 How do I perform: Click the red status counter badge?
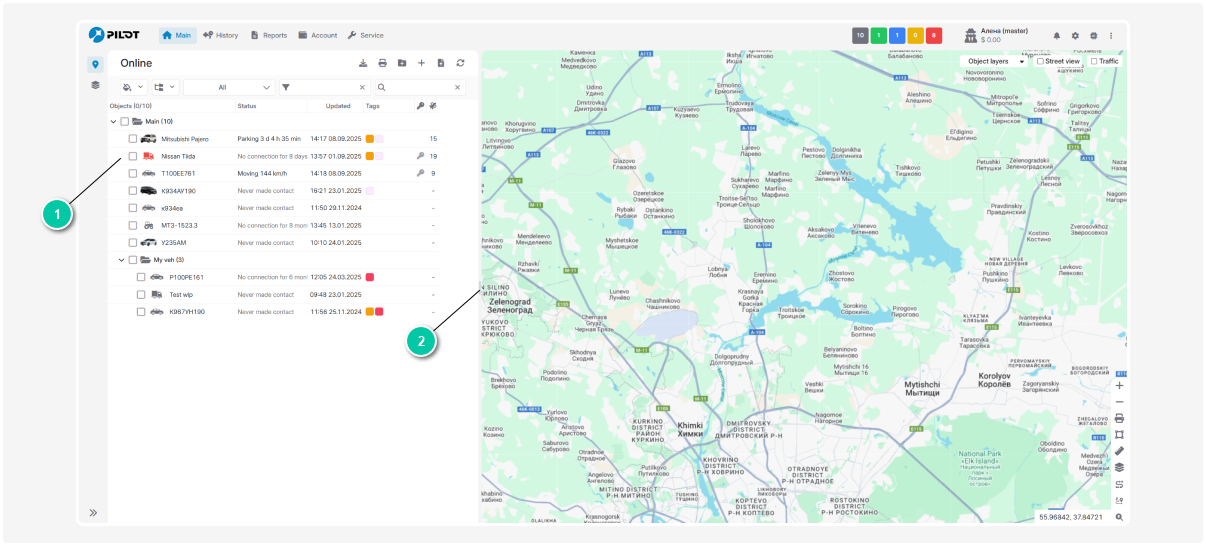[x=933, y=36]
